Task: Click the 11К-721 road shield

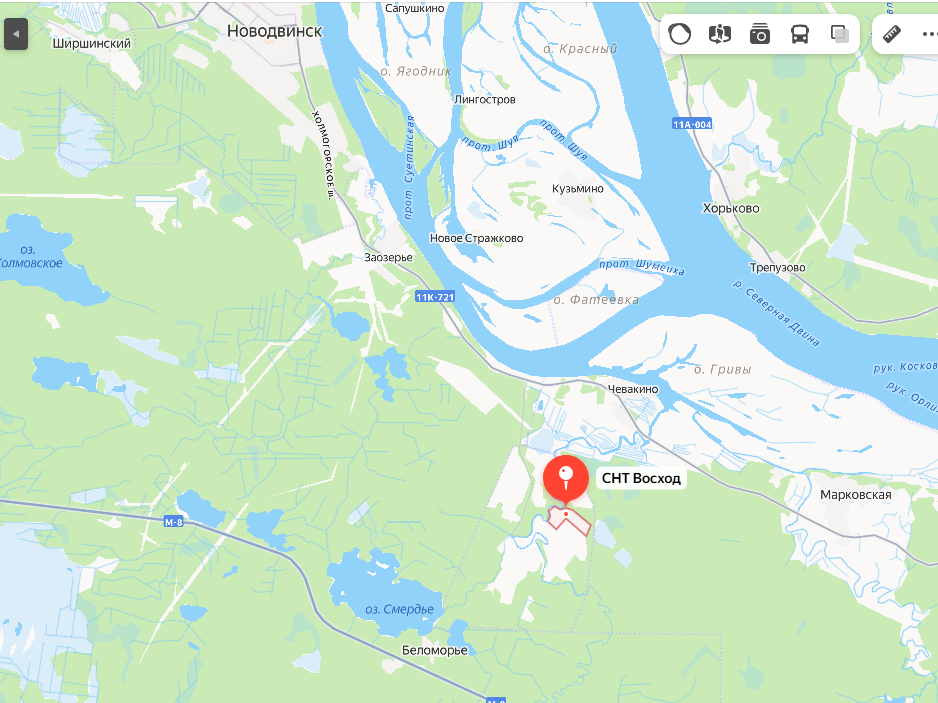Action: [435, 297]
